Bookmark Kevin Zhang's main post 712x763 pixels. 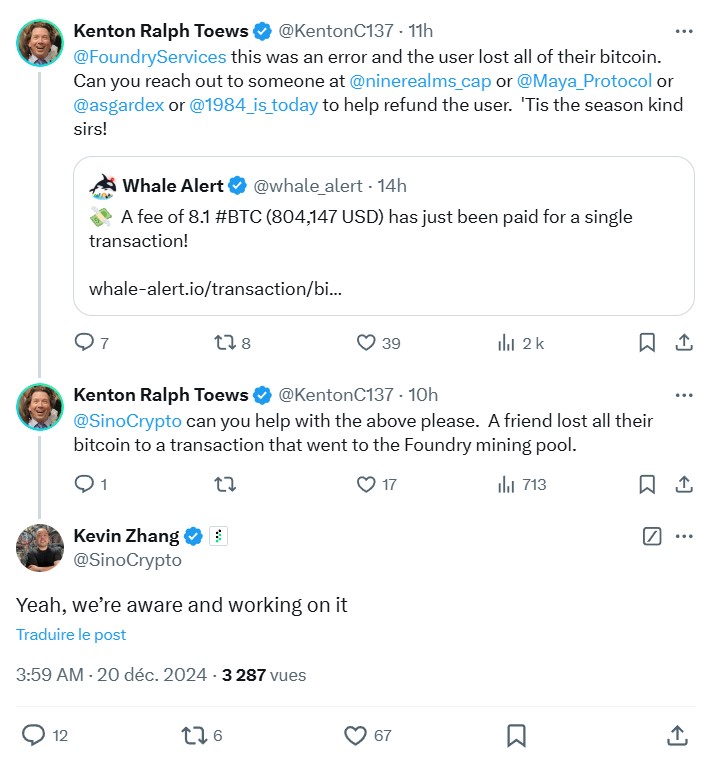click(x=516, y=736)
